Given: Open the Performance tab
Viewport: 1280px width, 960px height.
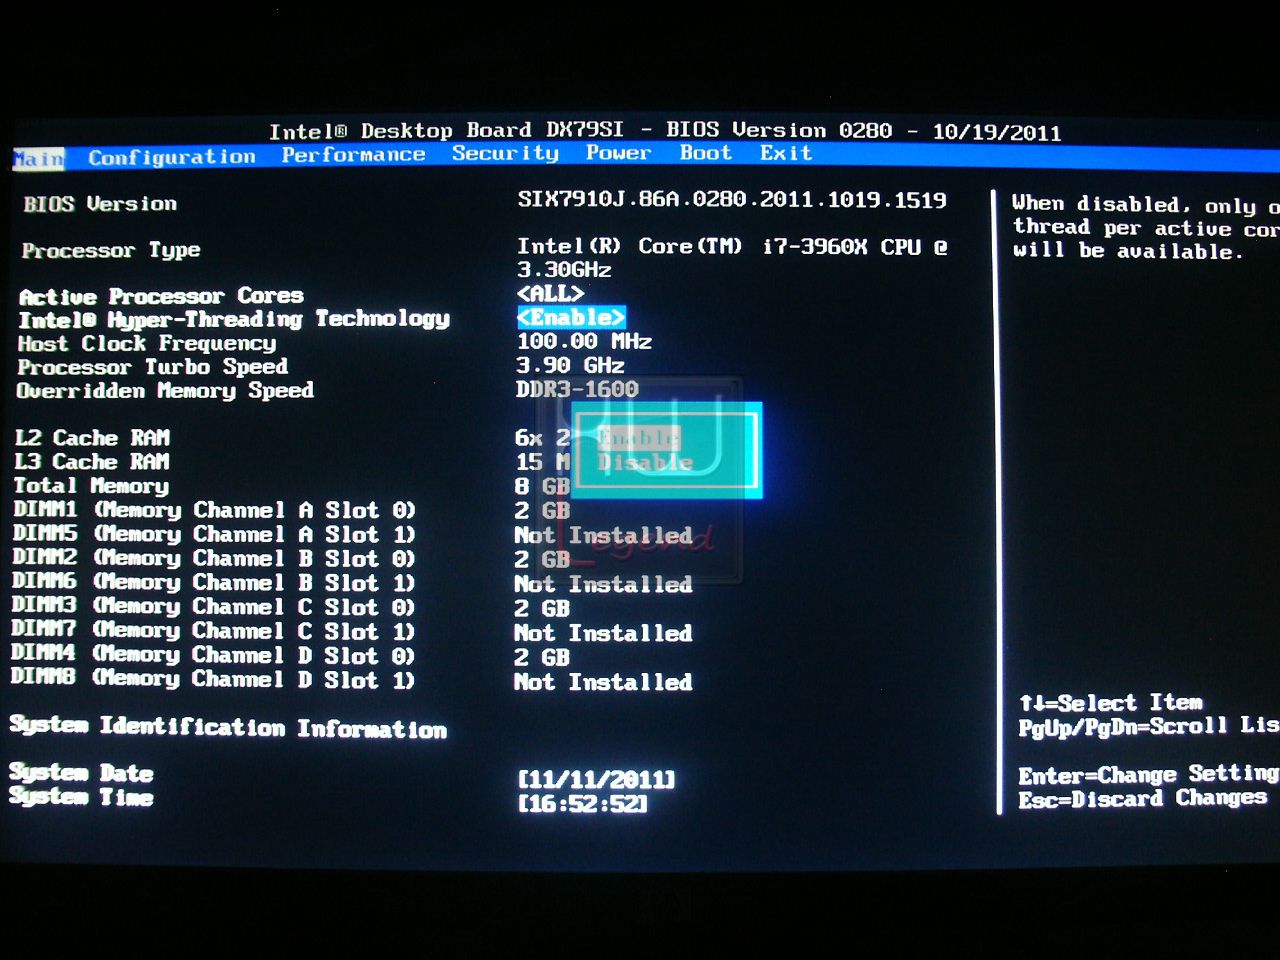Looking at the screenshot, I should pyautogui.click(x=353, y=154).
